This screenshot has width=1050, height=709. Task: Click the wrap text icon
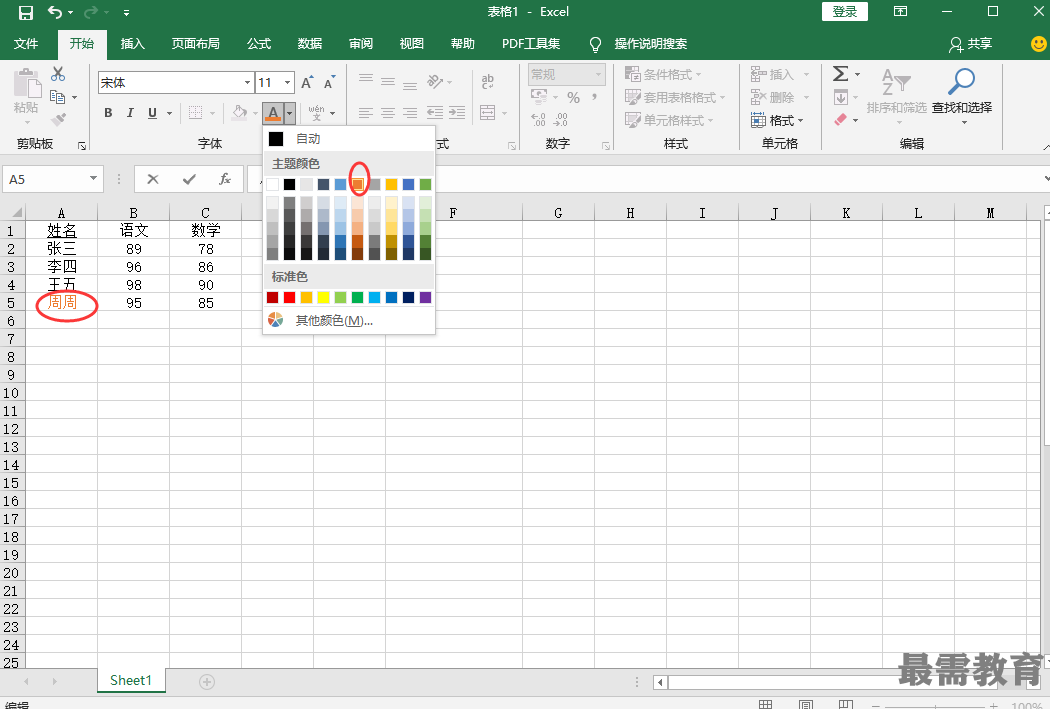coord(488,82)
